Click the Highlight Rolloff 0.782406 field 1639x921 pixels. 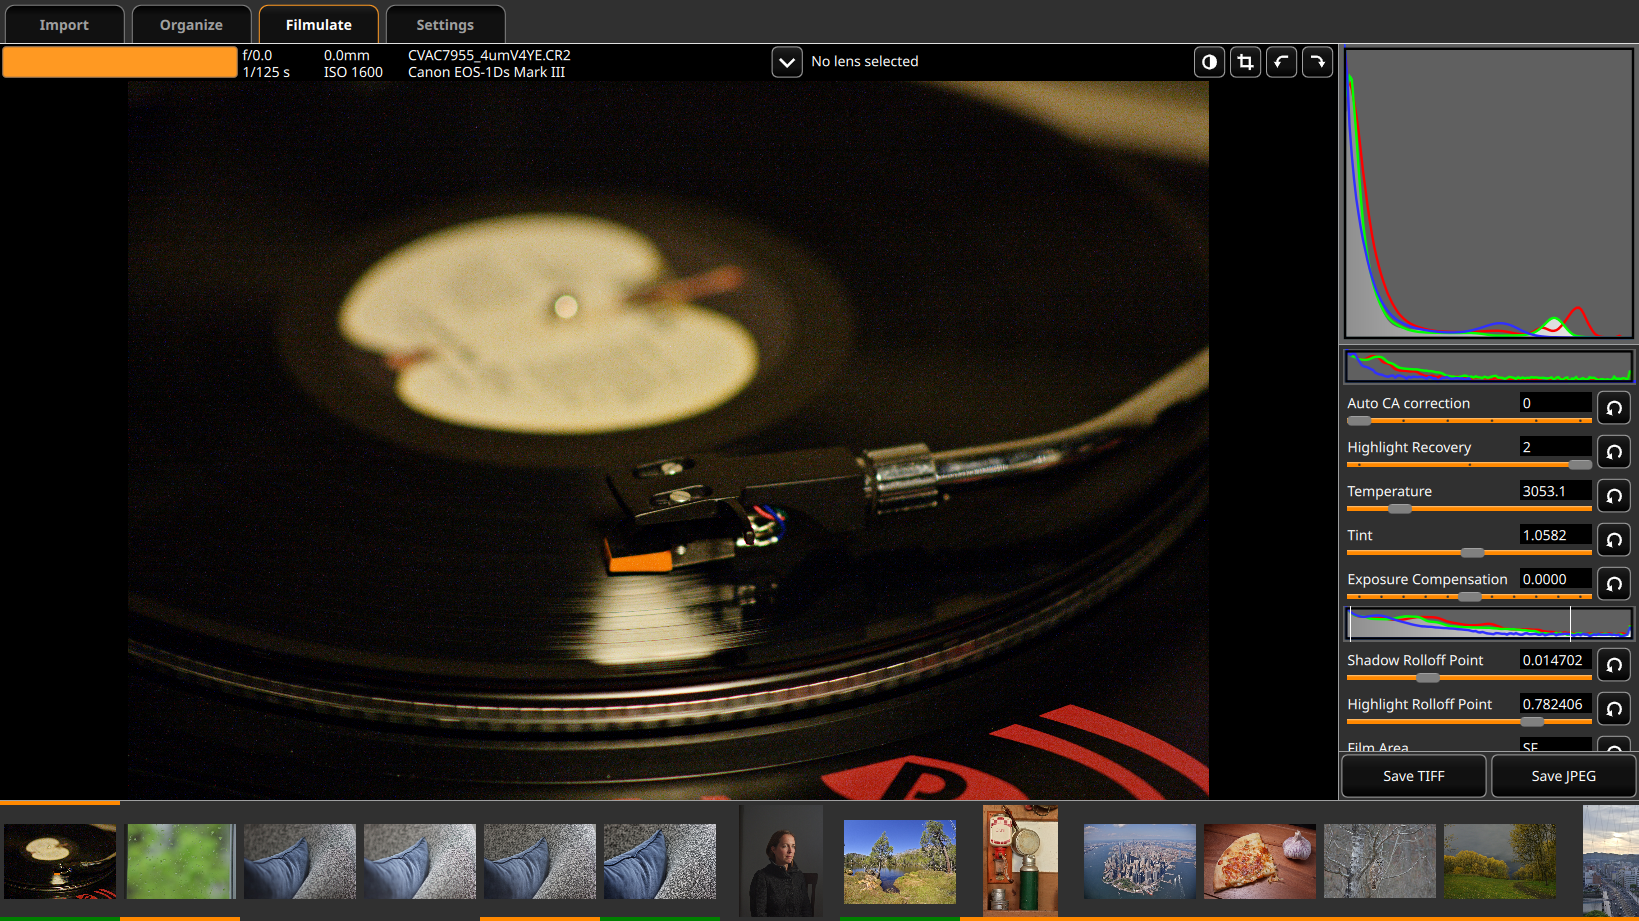point(1555,704)
